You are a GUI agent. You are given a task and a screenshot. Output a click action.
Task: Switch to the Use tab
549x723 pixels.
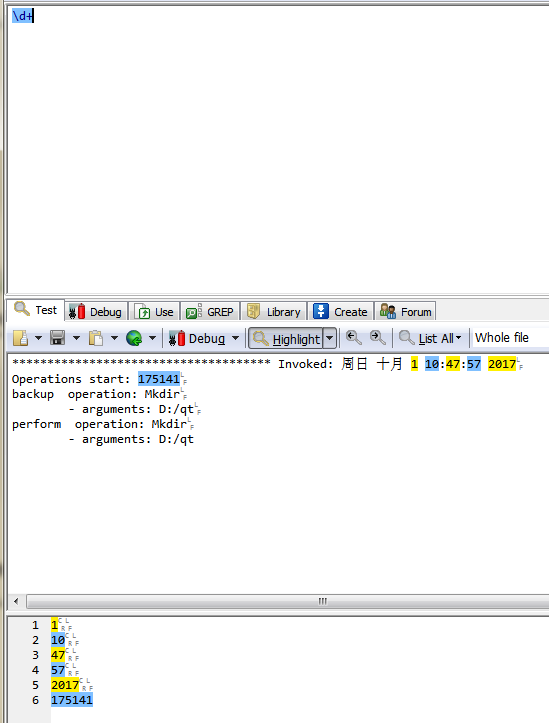(x=154, y=312)
